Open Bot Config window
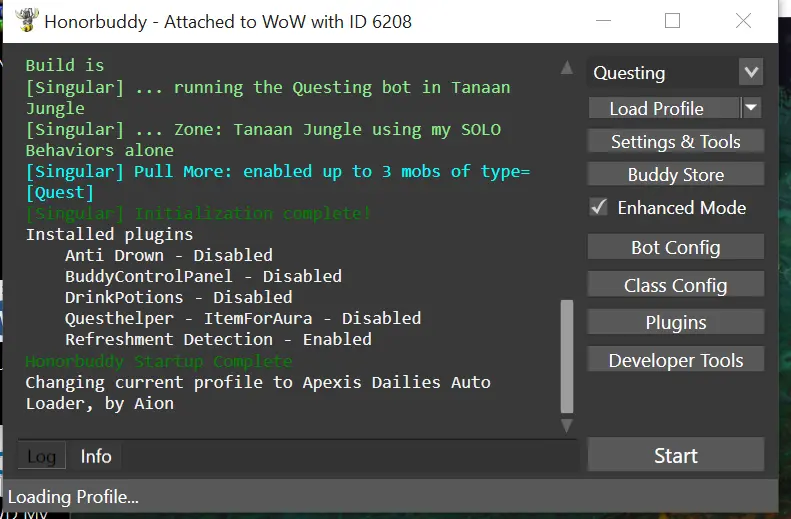This screenshot has width=791, height=519. point(675,247)
